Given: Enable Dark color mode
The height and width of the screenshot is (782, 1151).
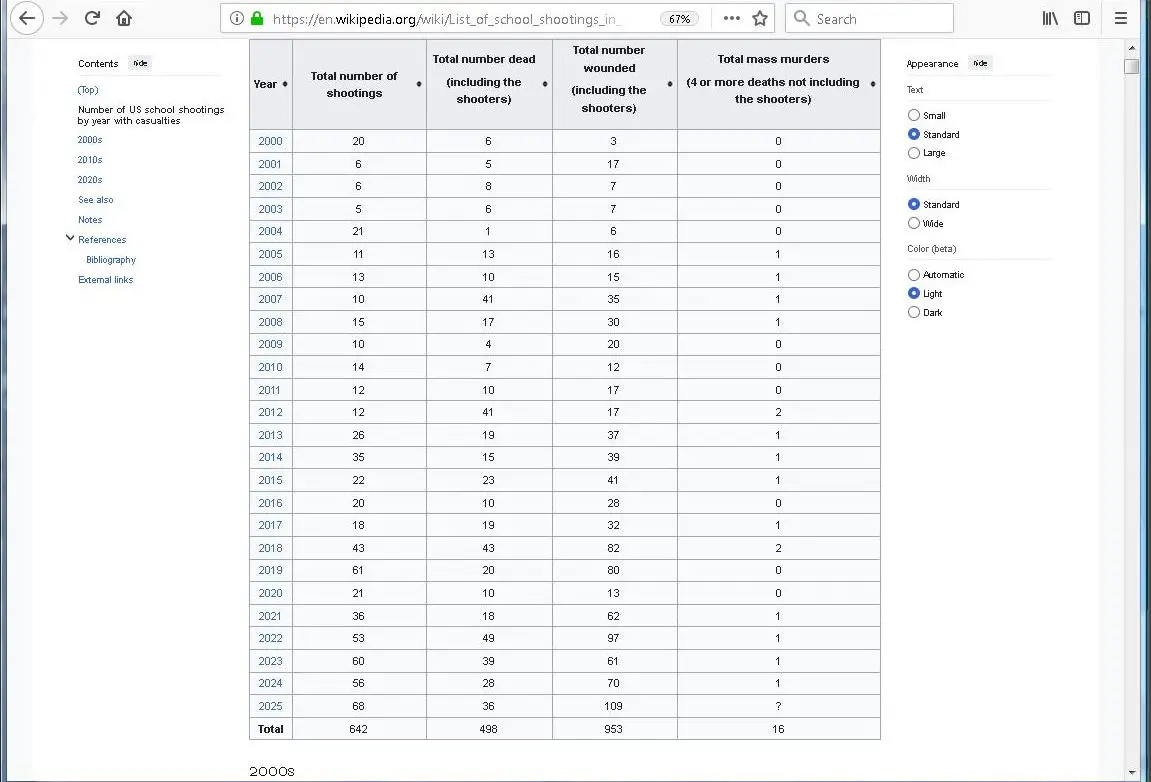Looking at the screenshot, I should click(x=914, y=313).
